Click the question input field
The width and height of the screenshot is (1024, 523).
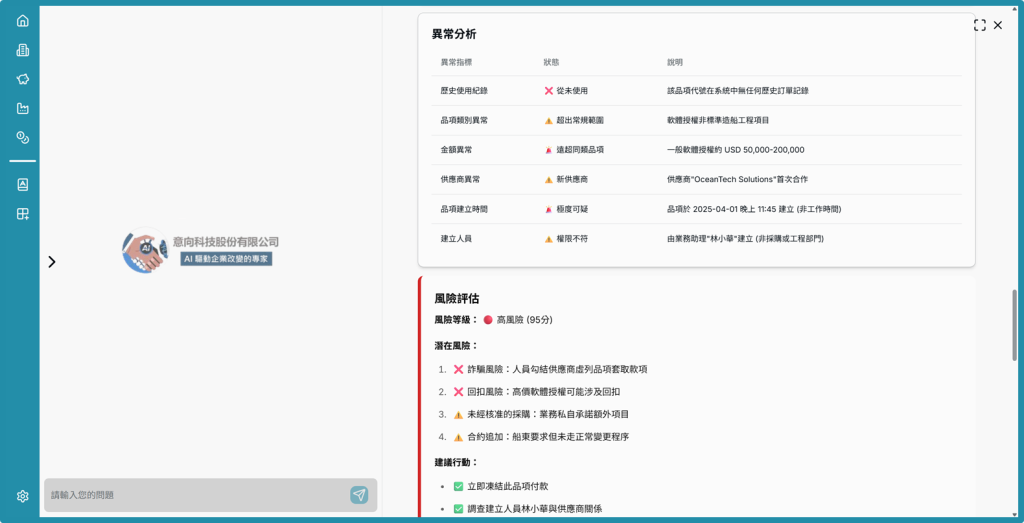[197, 495]
